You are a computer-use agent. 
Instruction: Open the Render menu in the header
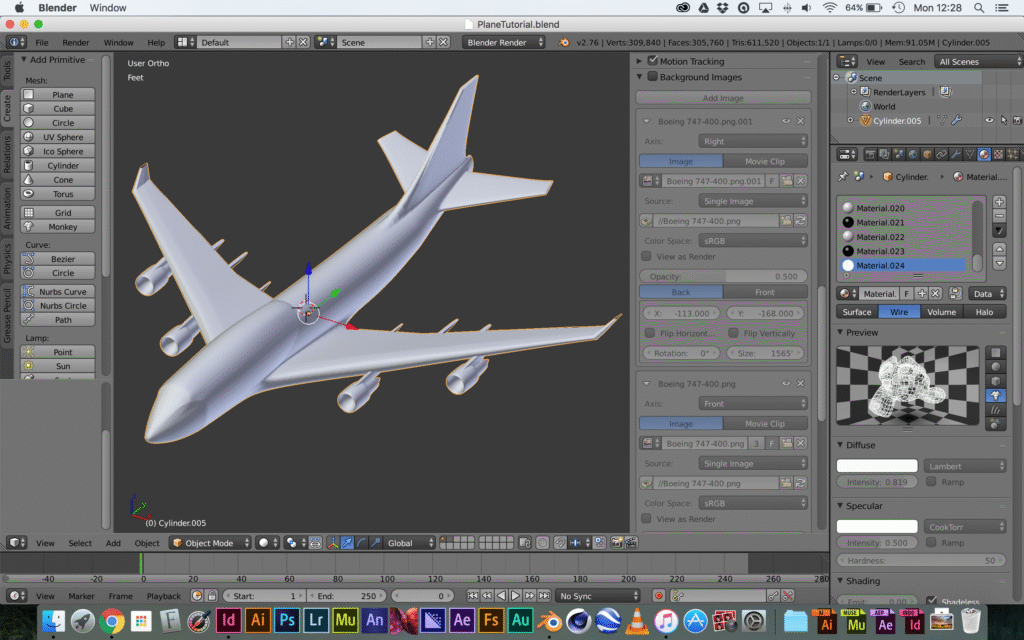[76, 42]
